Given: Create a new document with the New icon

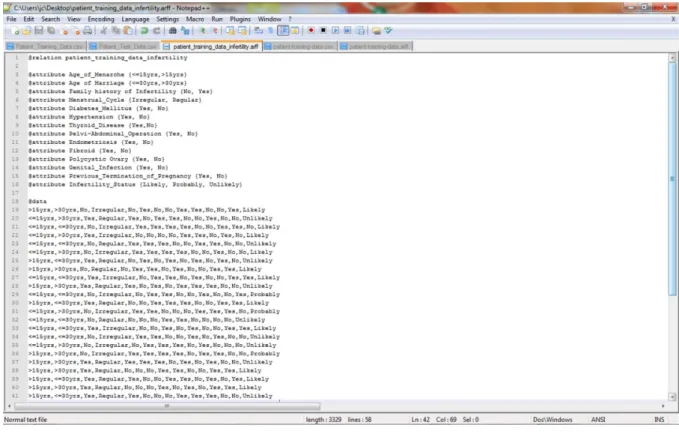Looking at the screenshot, I should click(15, 31).
